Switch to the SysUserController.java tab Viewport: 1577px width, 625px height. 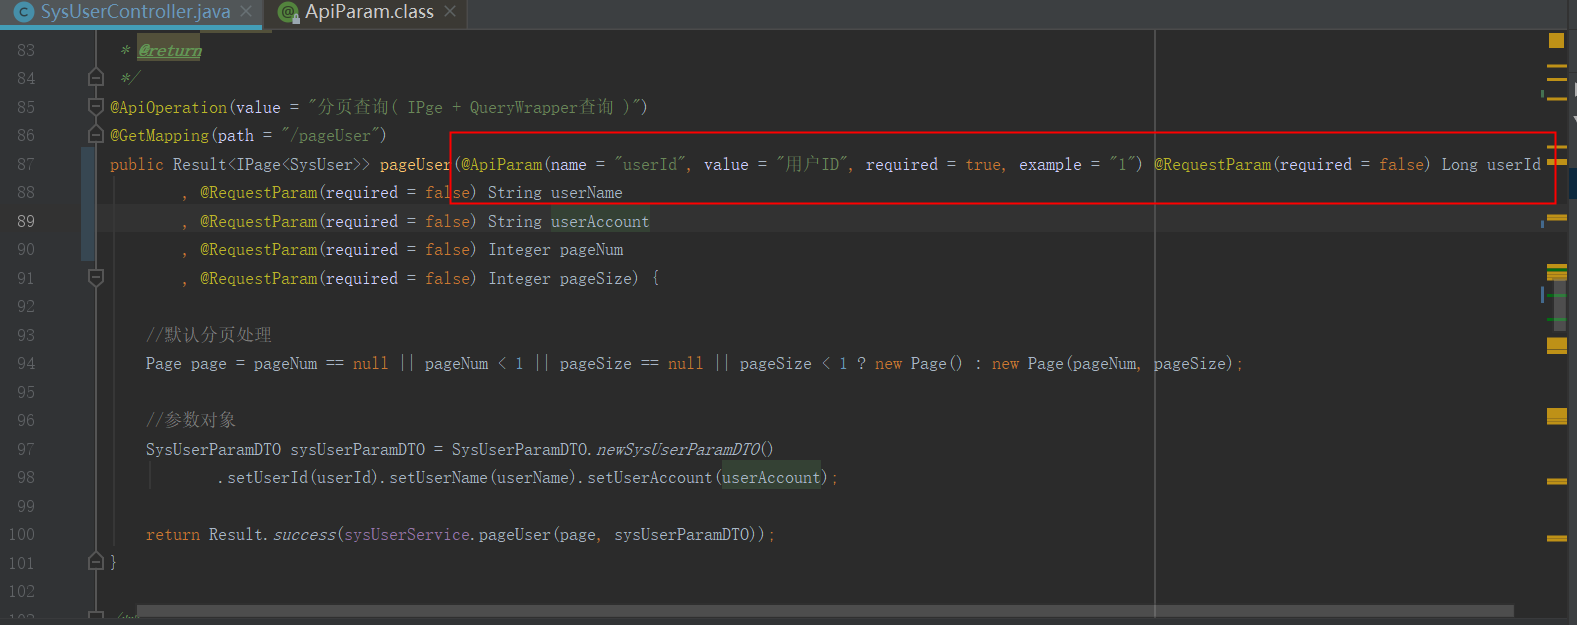[x=135, y=12]
